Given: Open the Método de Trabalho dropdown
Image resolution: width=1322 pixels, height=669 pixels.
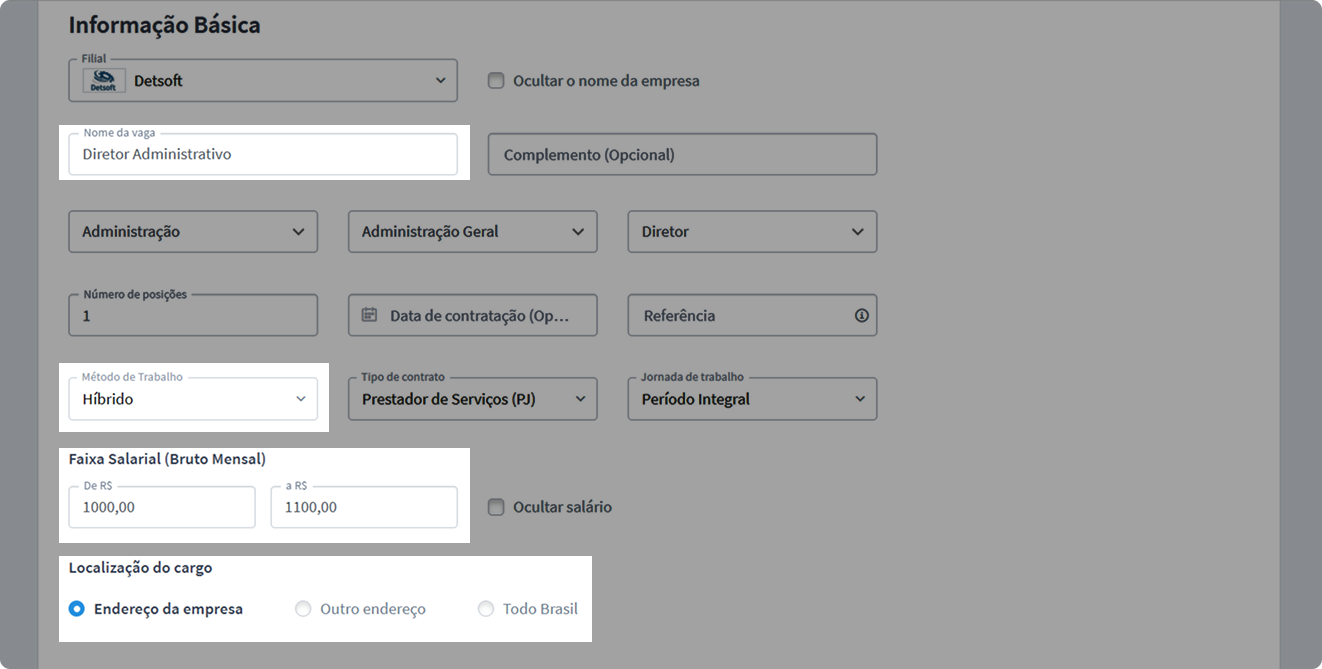Looking at the screenshot, I should [193, 399].
